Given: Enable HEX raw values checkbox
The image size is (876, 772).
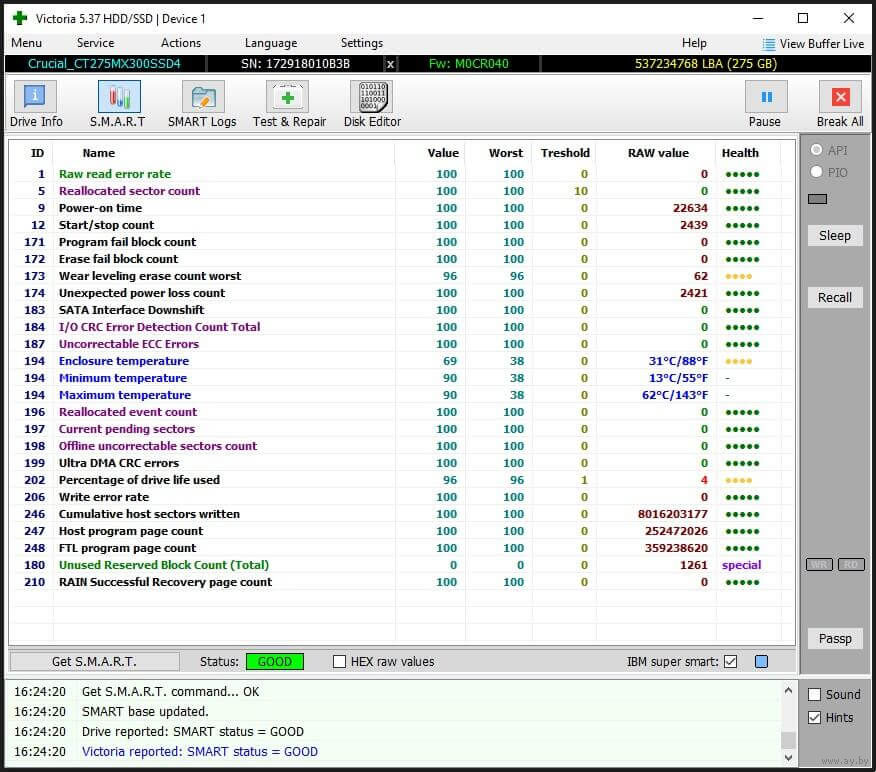Looking at the screenshot, I should point(340,662).
